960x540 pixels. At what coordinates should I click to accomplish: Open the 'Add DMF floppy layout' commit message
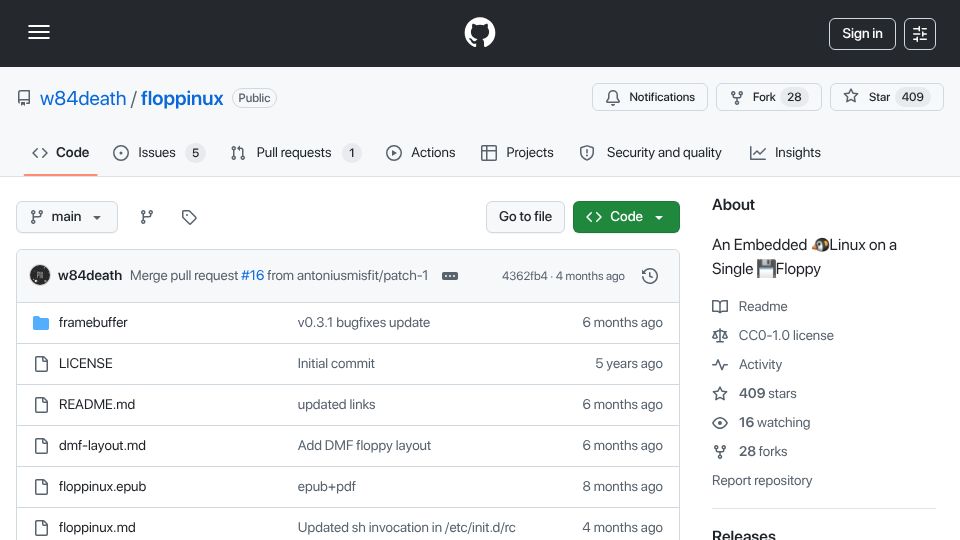(x=364, y=446)
